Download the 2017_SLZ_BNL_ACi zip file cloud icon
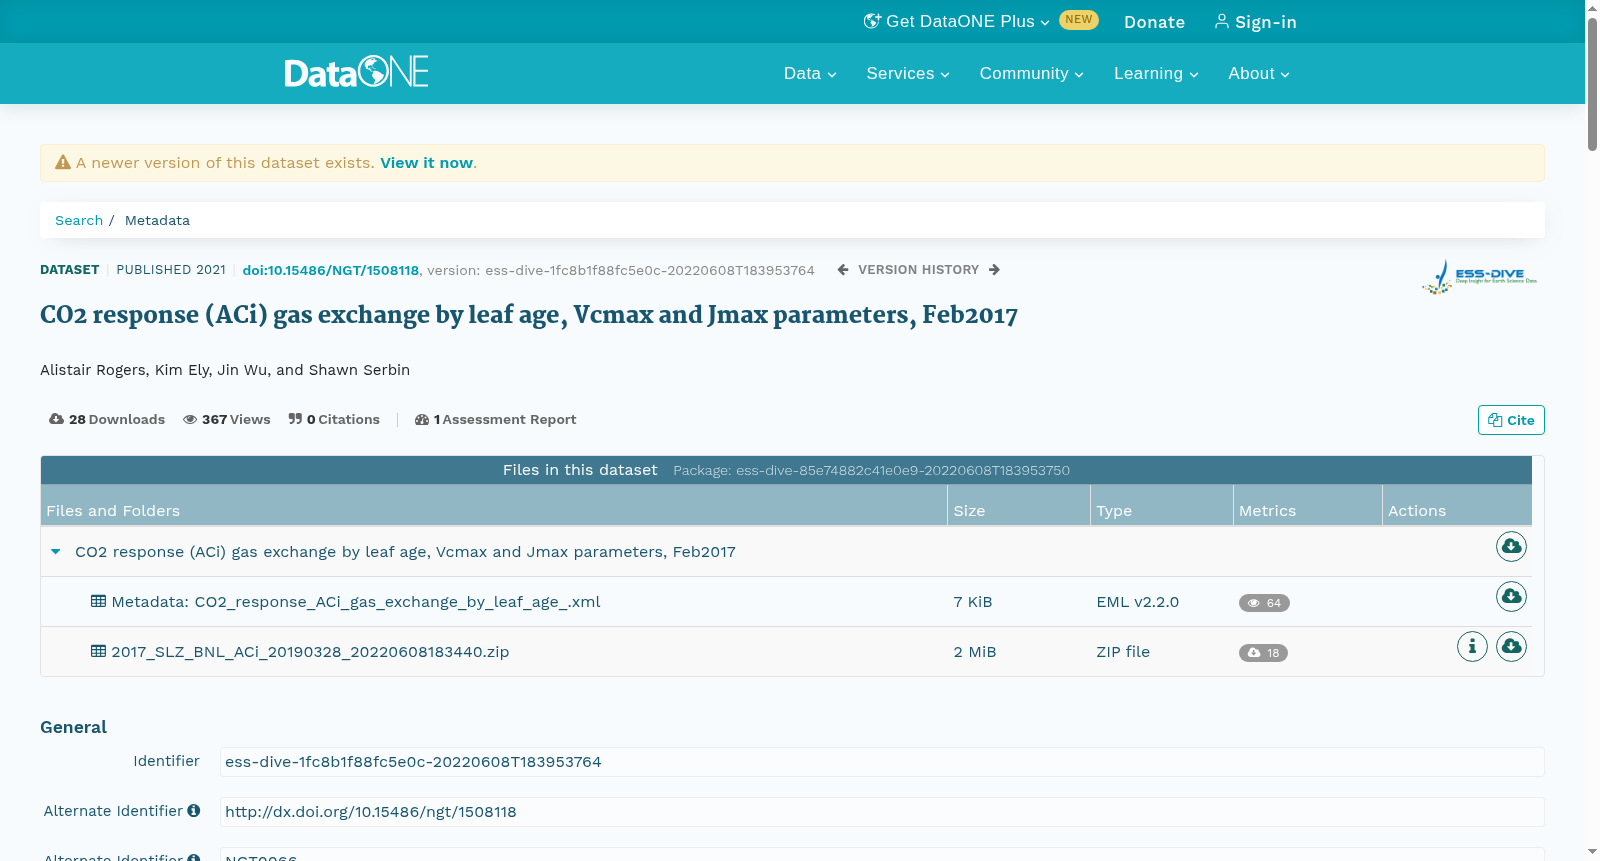 click(x=1511, y=647)
